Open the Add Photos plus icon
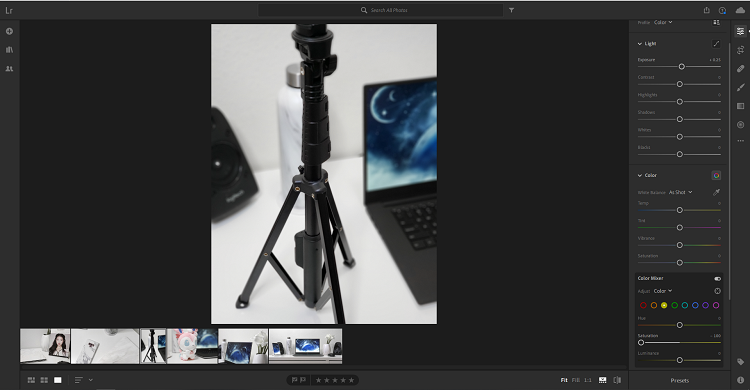The width and height of the screenshot is (750, 390). [9, 31]
